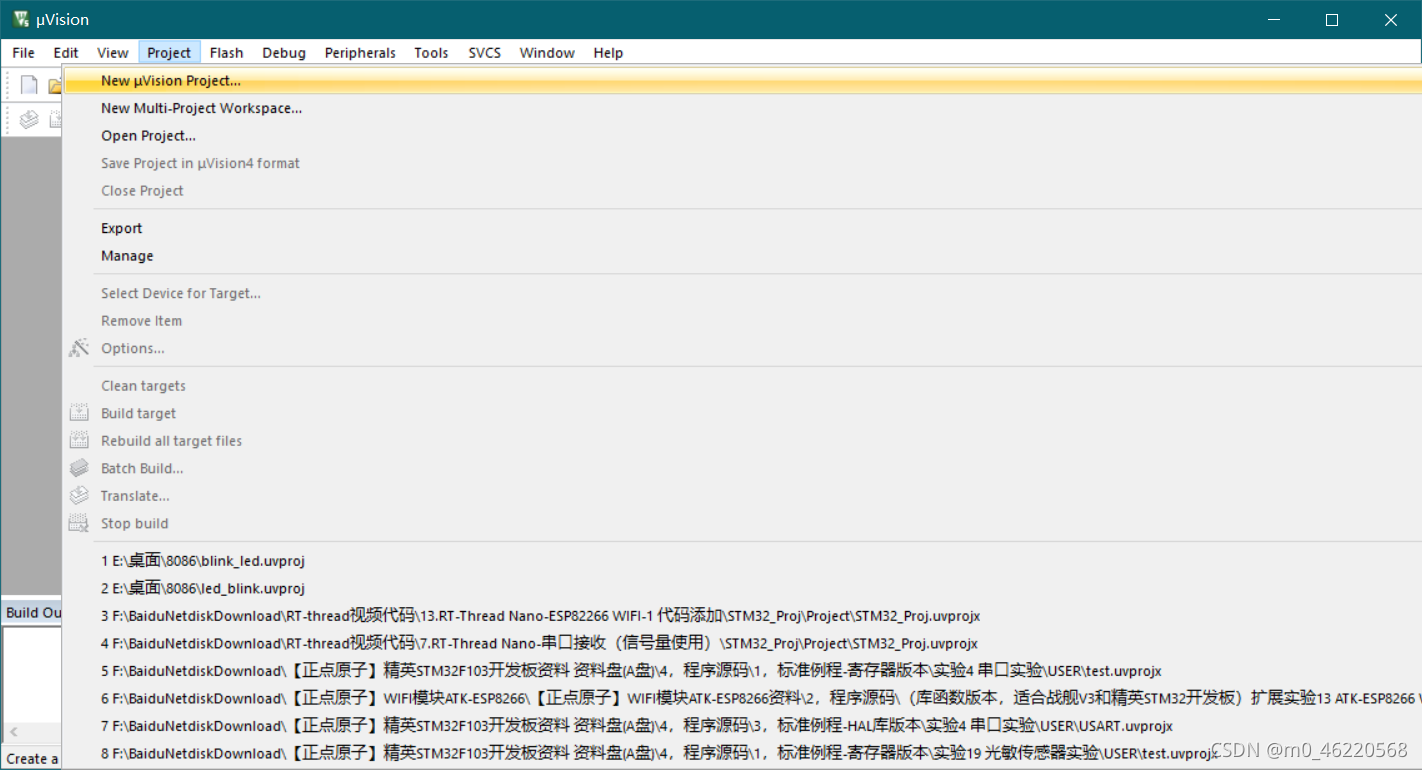Open recent project 4 串口接收 STM32_Proj.uvprojx
The image size is (1422, 770).
[742, 643]
